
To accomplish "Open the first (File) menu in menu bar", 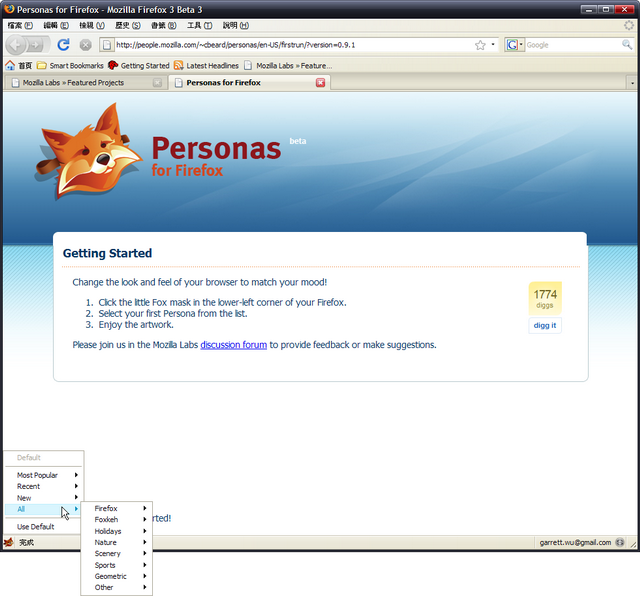I will click(x=20, y=25).
